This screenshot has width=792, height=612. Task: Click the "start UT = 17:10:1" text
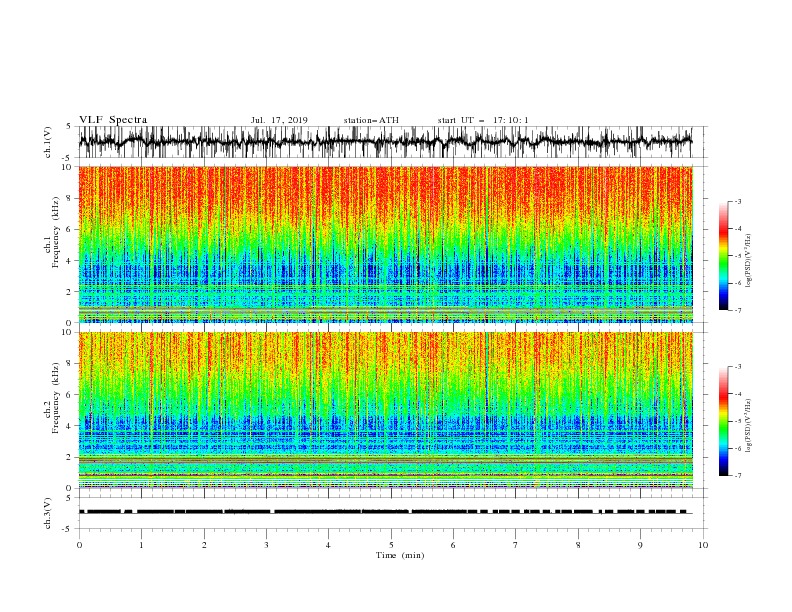(483, 120)
